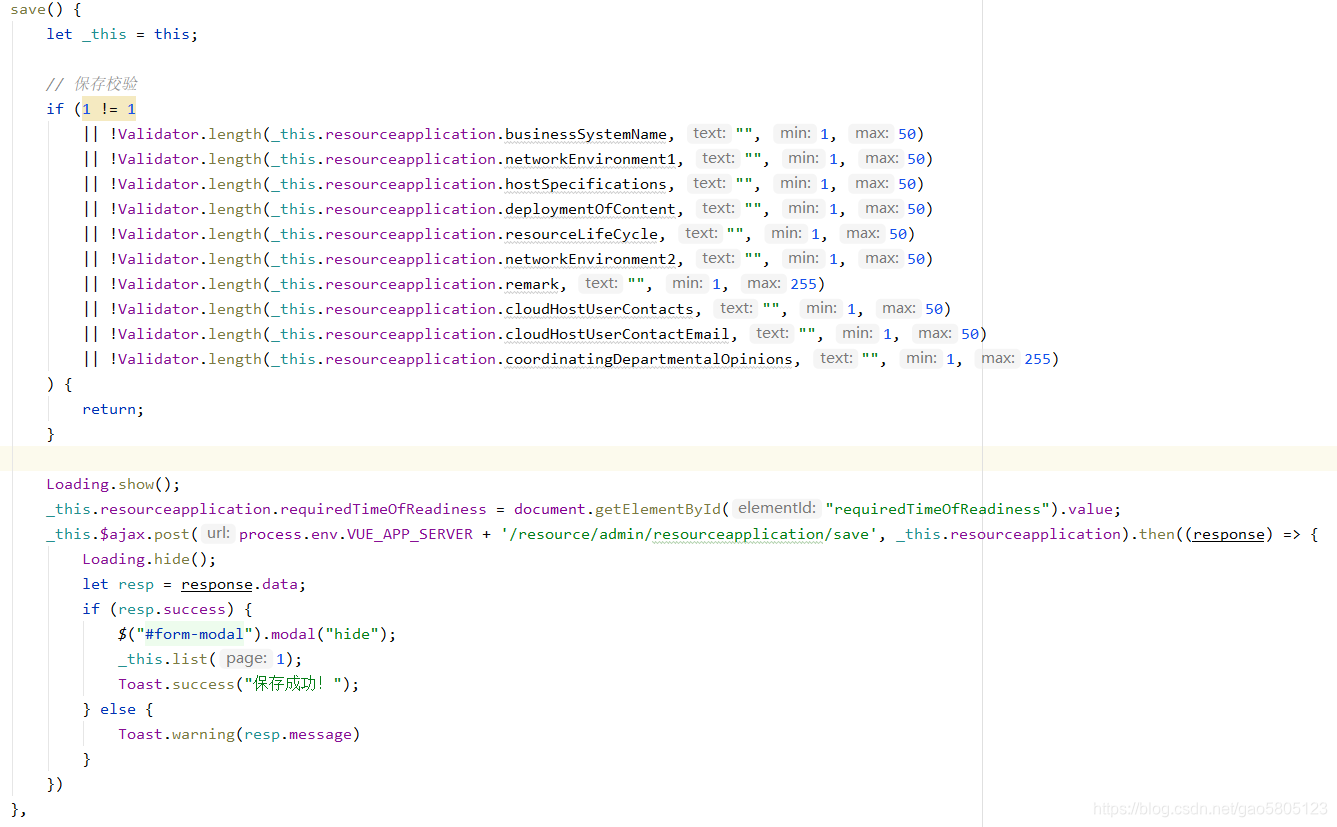Click the getElementById method call
1337x827 pixels.
tap(657, 509)
